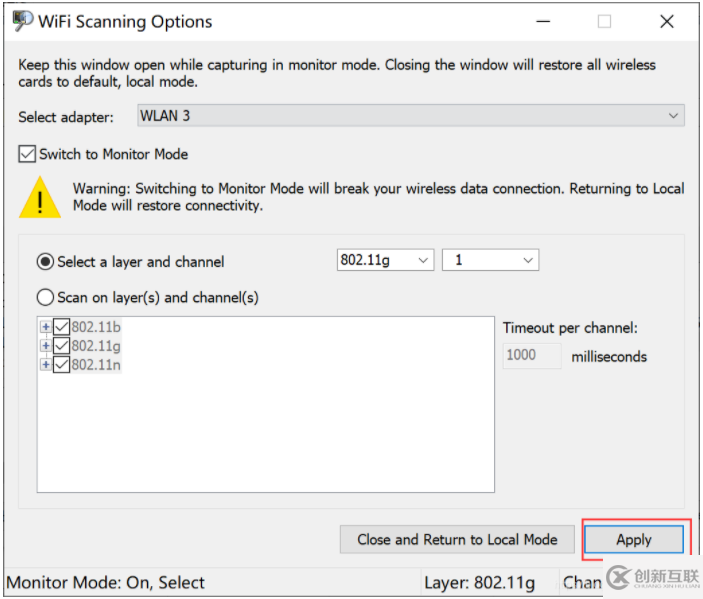Click the WiFi Scanning Options title bar icon

click(22, 21)
